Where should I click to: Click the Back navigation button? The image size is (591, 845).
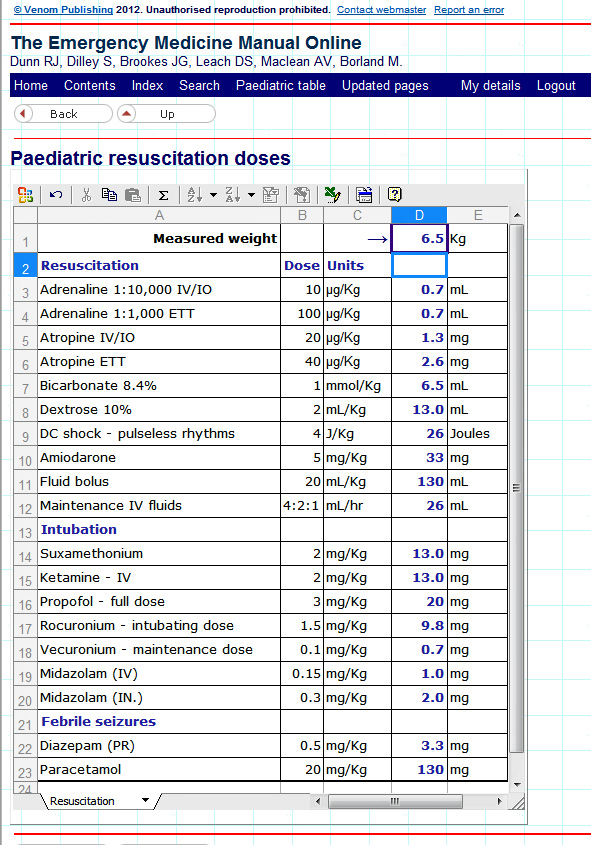point(63,114)
